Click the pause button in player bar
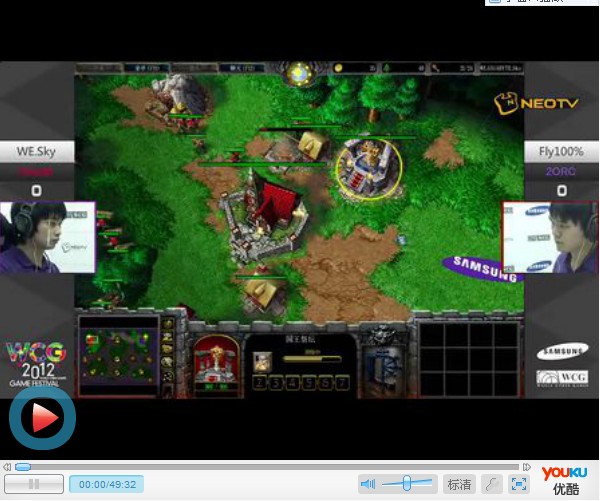The image size is (600, 501). pos(34,484)
